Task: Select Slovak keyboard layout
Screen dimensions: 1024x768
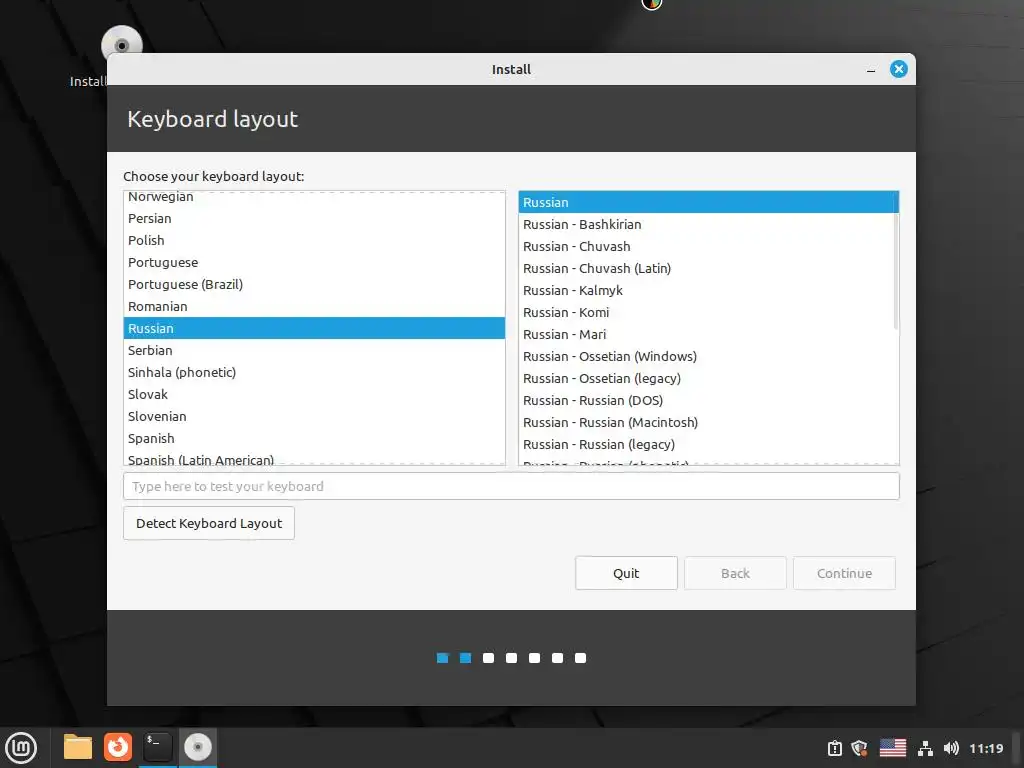Action: click(x=314, y=394)
